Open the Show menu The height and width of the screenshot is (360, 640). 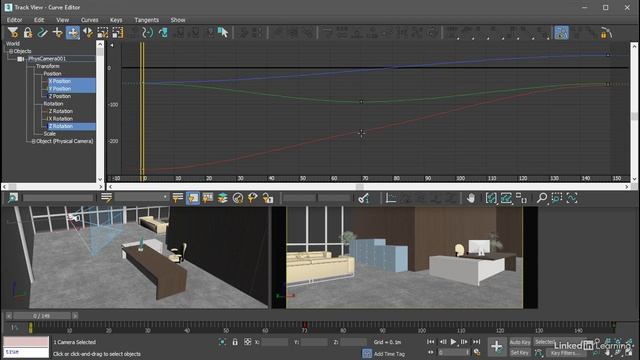tap(178, 20)
